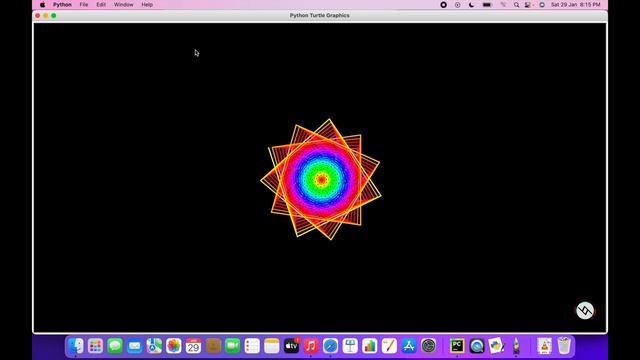Open Calendar showing 29 in the dock
The image size is (640, 360).
(193, 346)
